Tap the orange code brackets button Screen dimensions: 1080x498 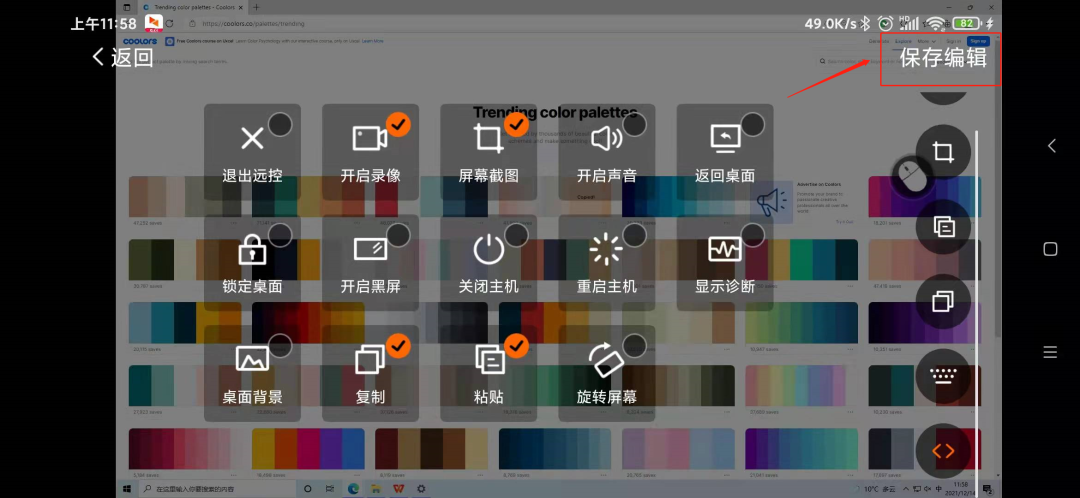click(943, 450)
